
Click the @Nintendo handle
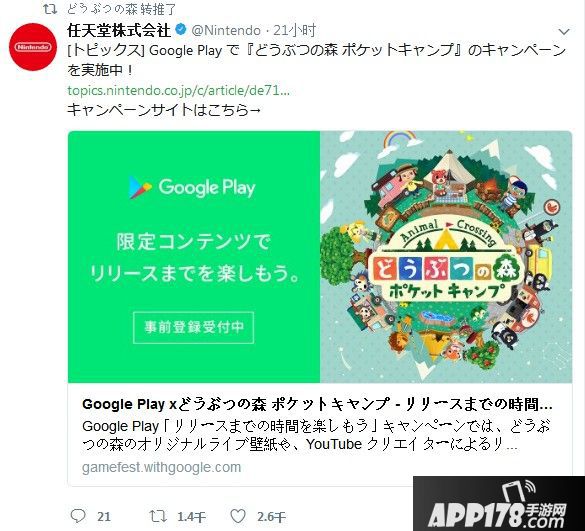(x=226, y=30)
